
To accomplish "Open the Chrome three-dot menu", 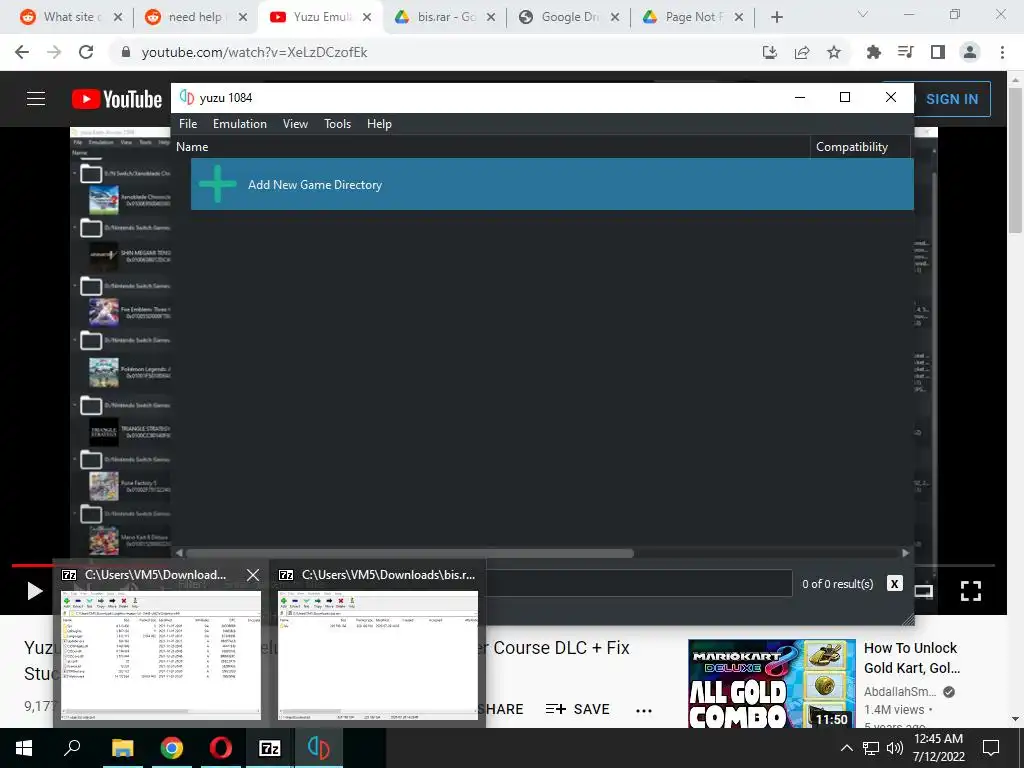I will [x=1002, y=52].
